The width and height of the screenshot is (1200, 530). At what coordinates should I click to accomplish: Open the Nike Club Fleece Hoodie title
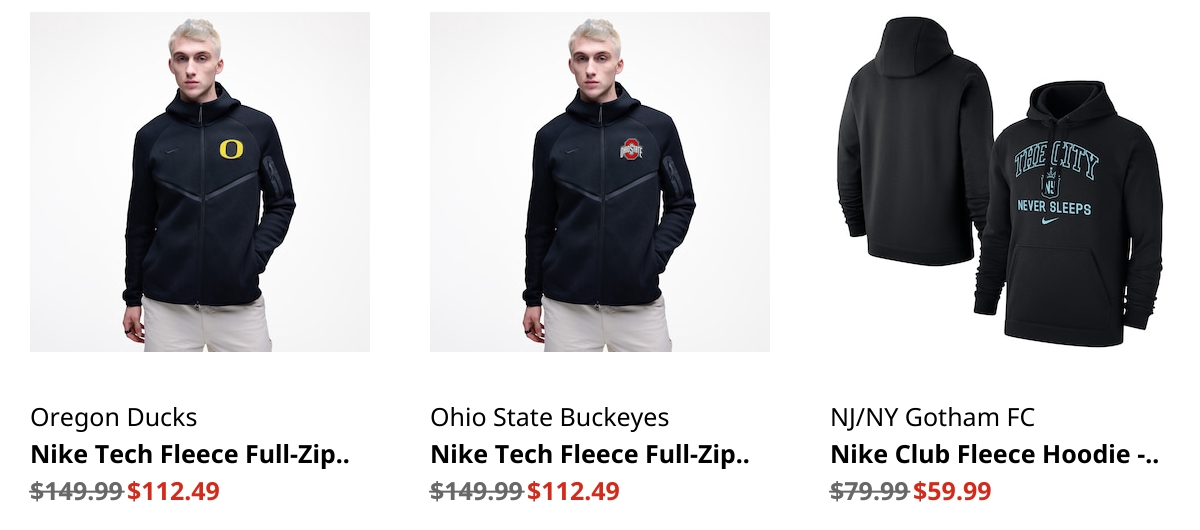click(x=994, y=455)
